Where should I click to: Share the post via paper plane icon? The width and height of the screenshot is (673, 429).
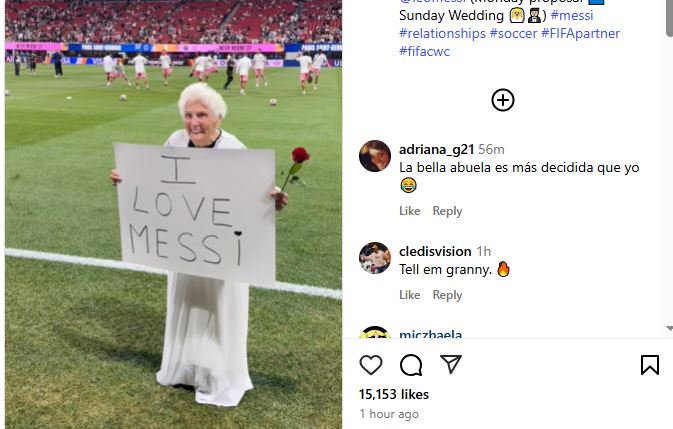(451, 364)
